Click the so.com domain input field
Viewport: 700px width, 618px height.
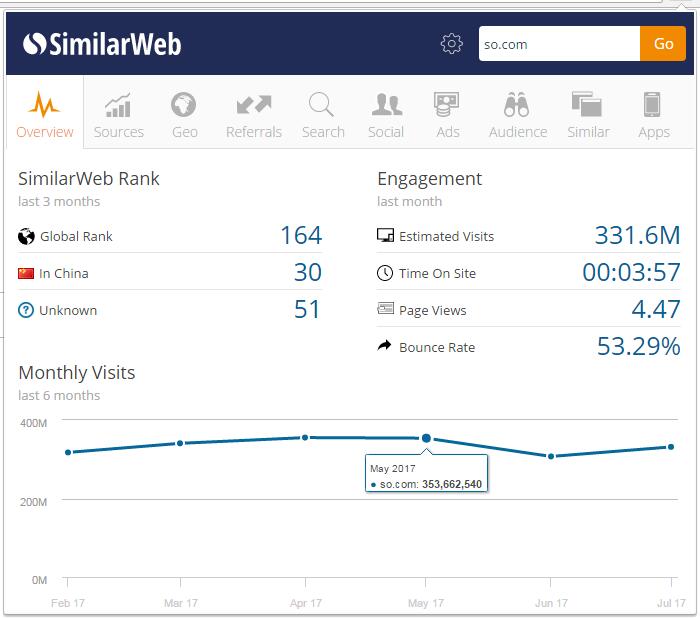click(558, 44)
